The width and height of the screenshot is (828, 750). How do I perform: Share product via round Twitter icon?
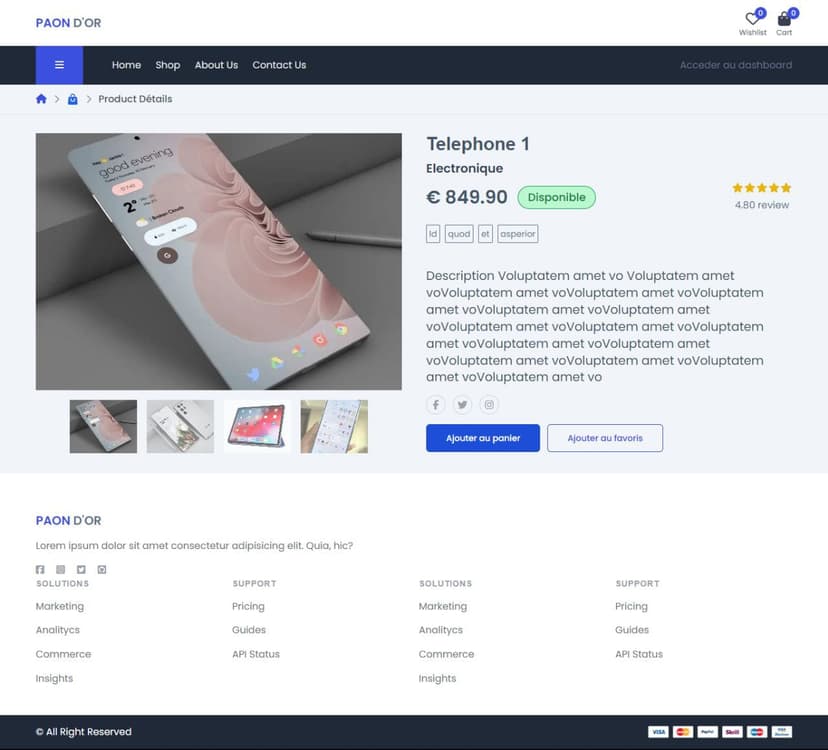pyautogui.click(x=462, y=405)
